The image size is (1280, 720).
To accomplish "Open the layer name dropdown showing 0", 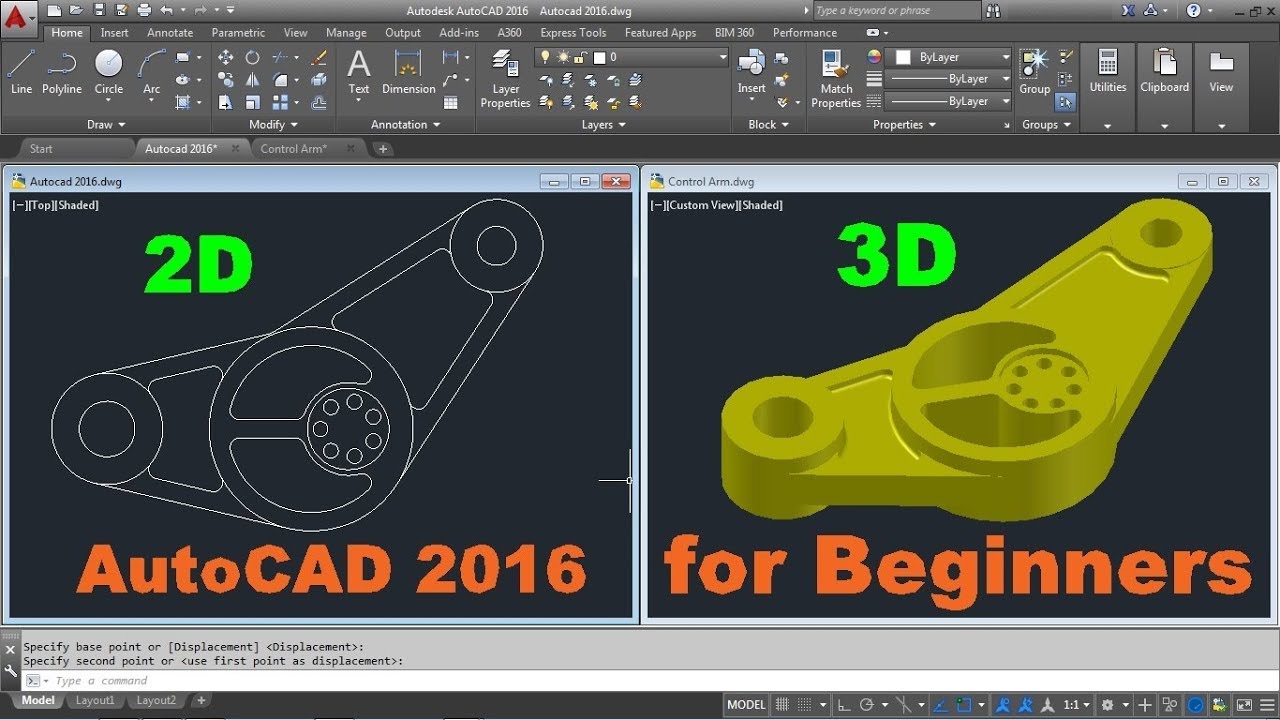I will click(632, 58).
